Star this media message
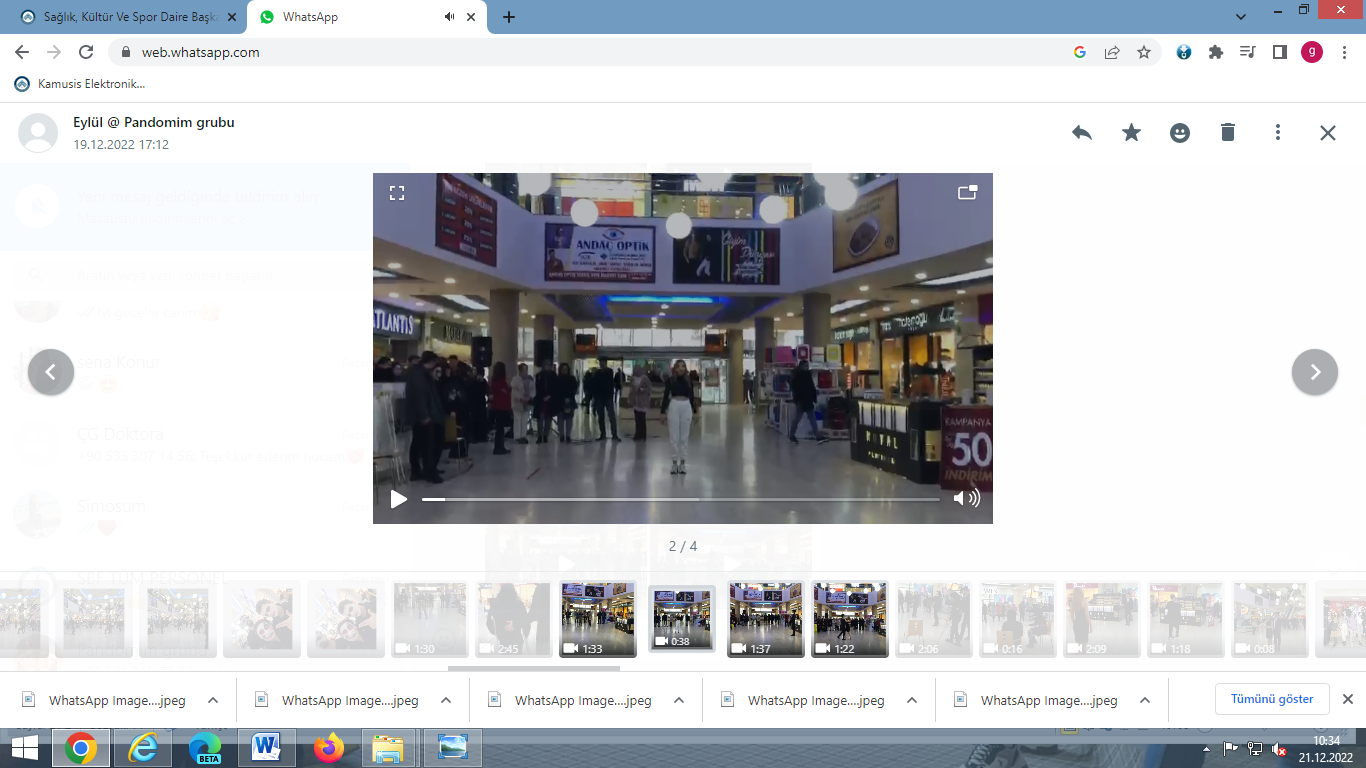 coord(1131,133)
